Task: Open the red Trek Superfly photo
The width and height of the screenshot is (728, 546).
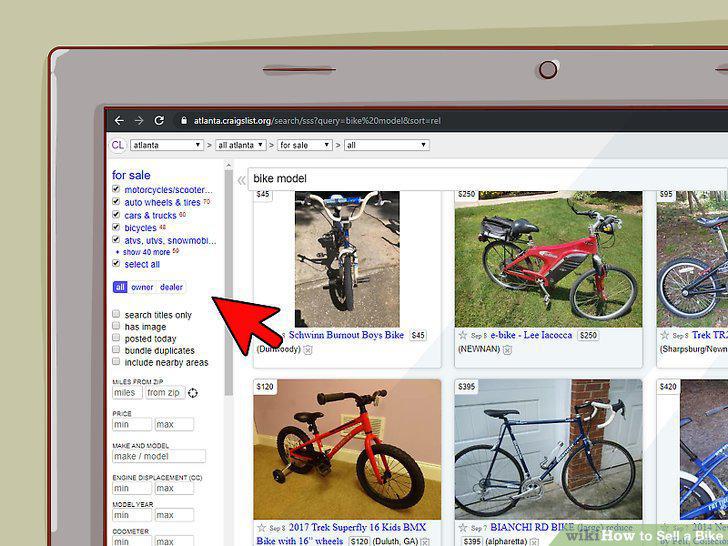Action: point(347,450)
